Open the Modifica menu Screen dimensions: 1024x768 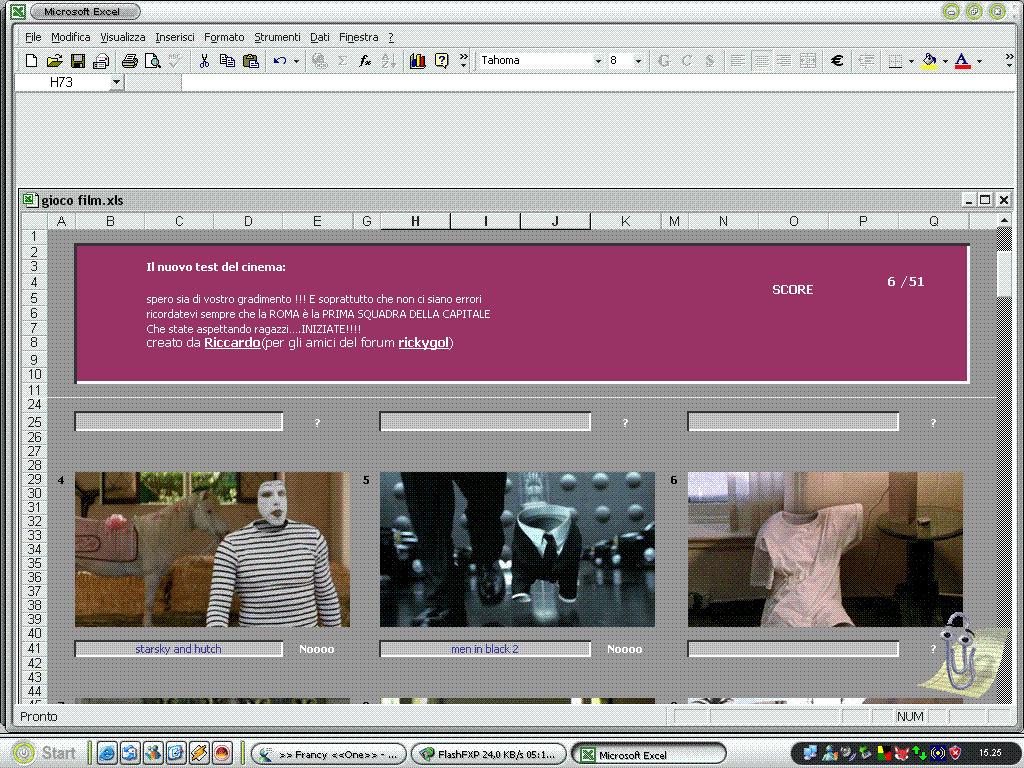[x=71, y=37]
